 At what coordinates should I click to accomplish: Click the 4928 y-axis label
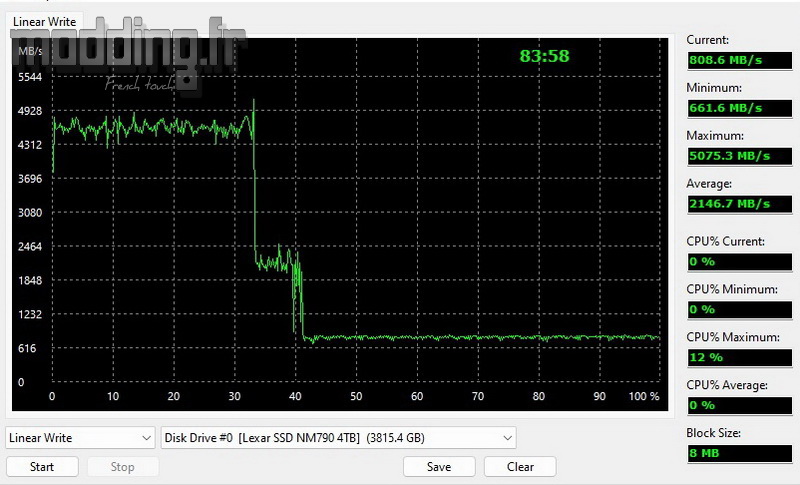30,111
